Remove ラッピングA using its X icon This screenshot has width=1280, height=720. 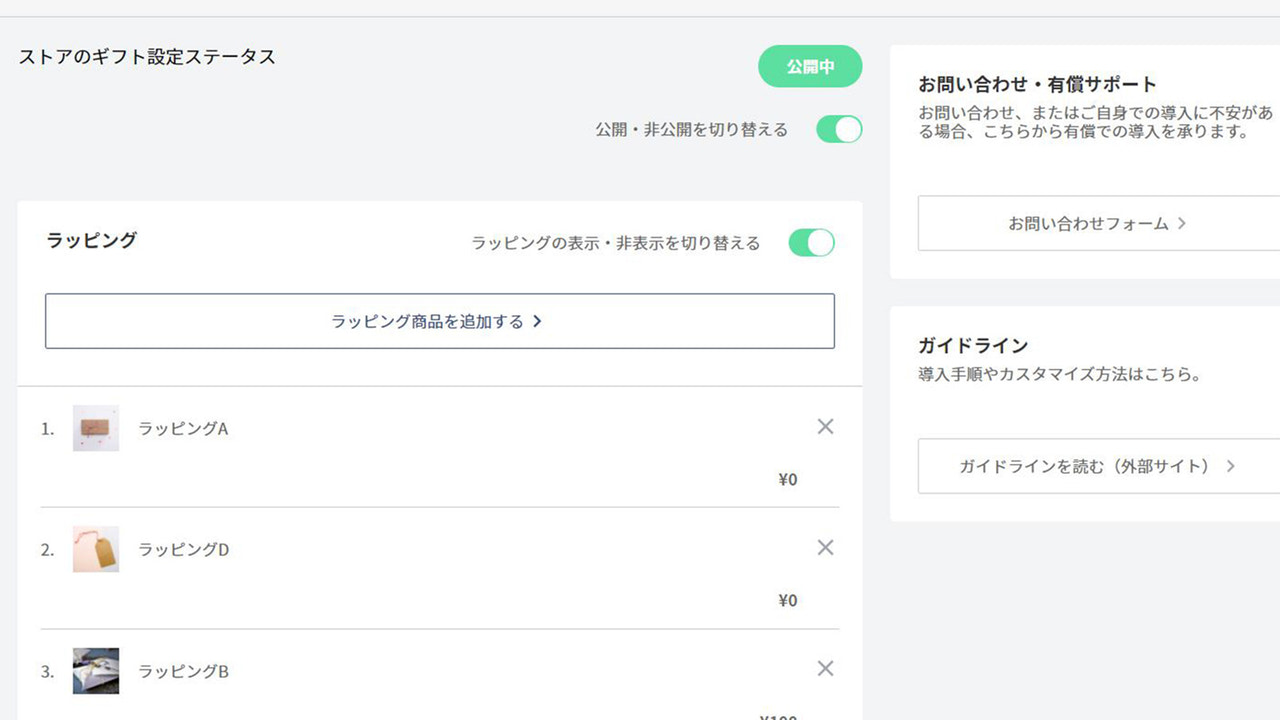click(x=825, y=426)
